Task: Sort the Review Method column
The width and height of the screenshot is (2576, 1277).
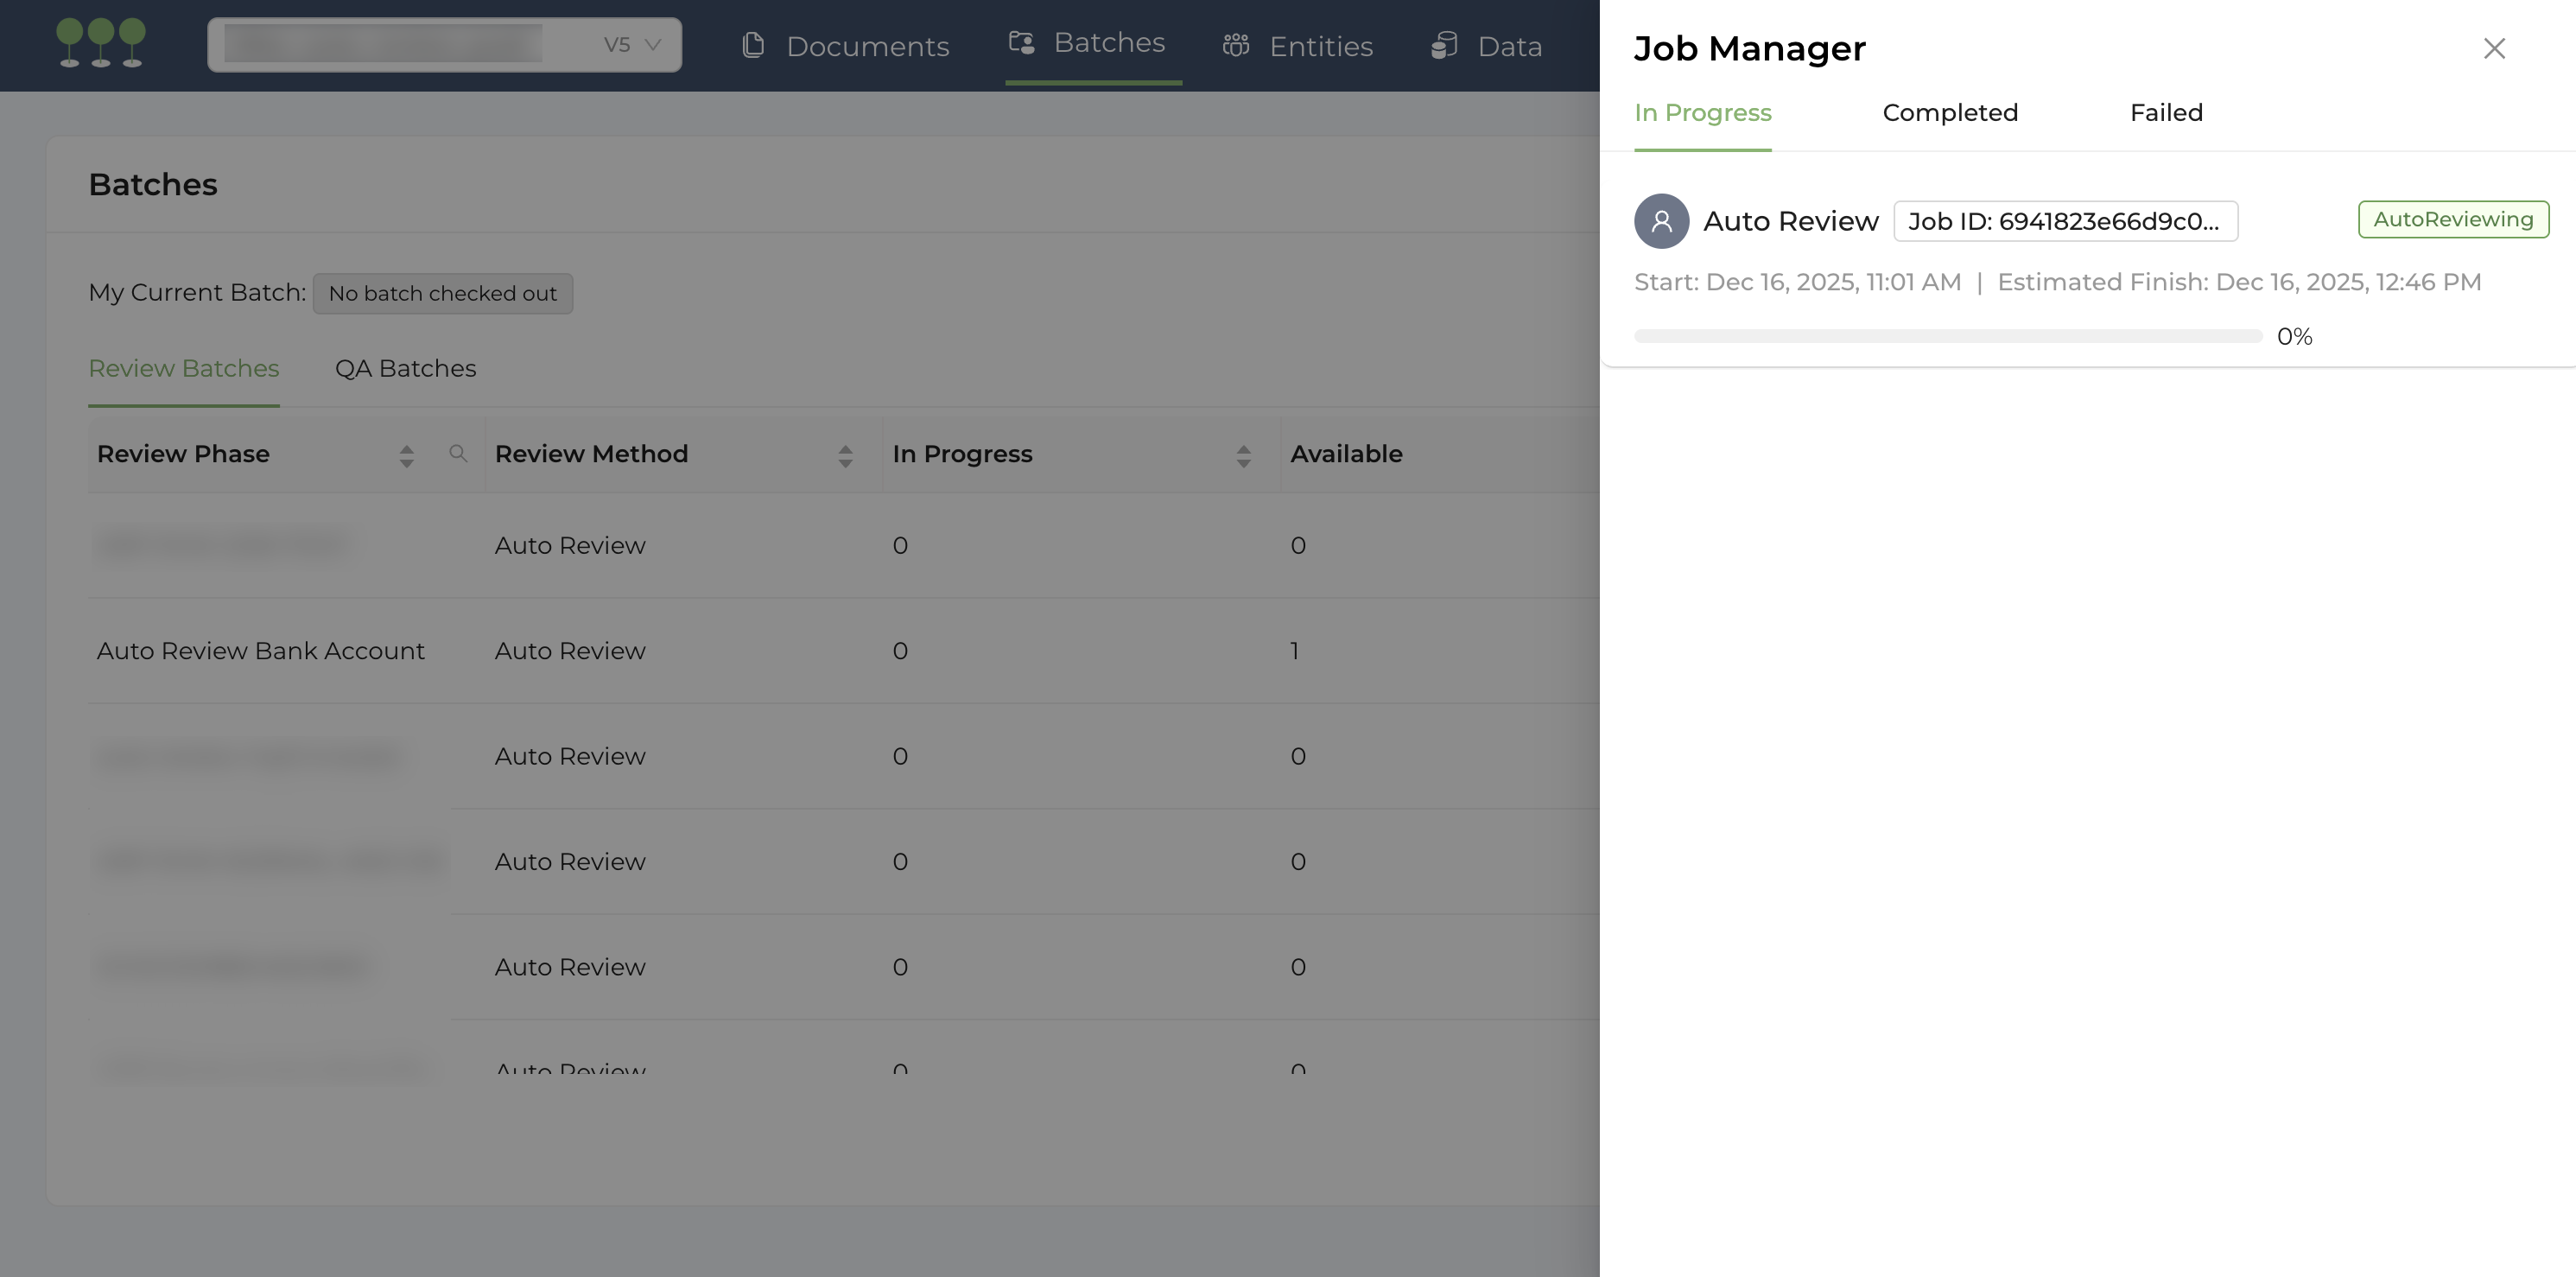Action: click(x=846, y=455)
